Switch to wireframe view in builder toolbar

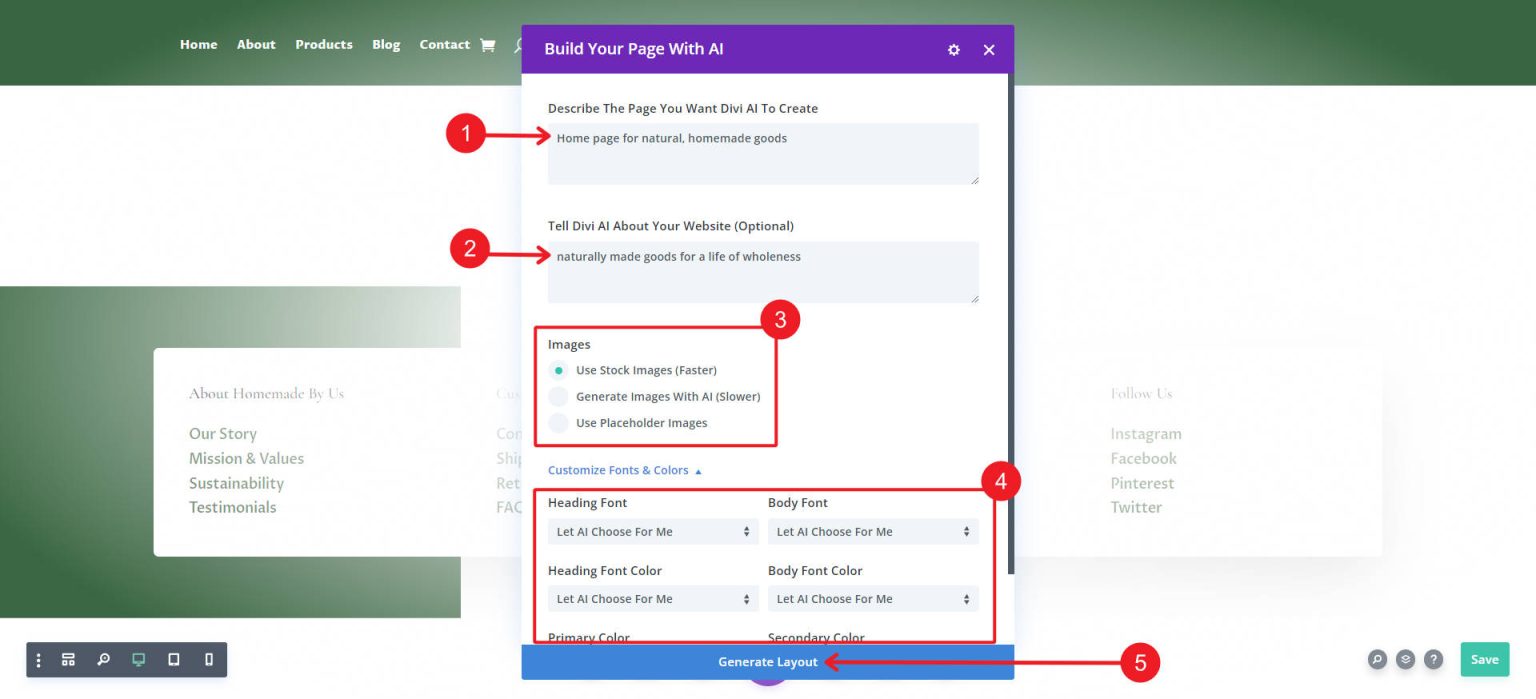coord(68,660)
